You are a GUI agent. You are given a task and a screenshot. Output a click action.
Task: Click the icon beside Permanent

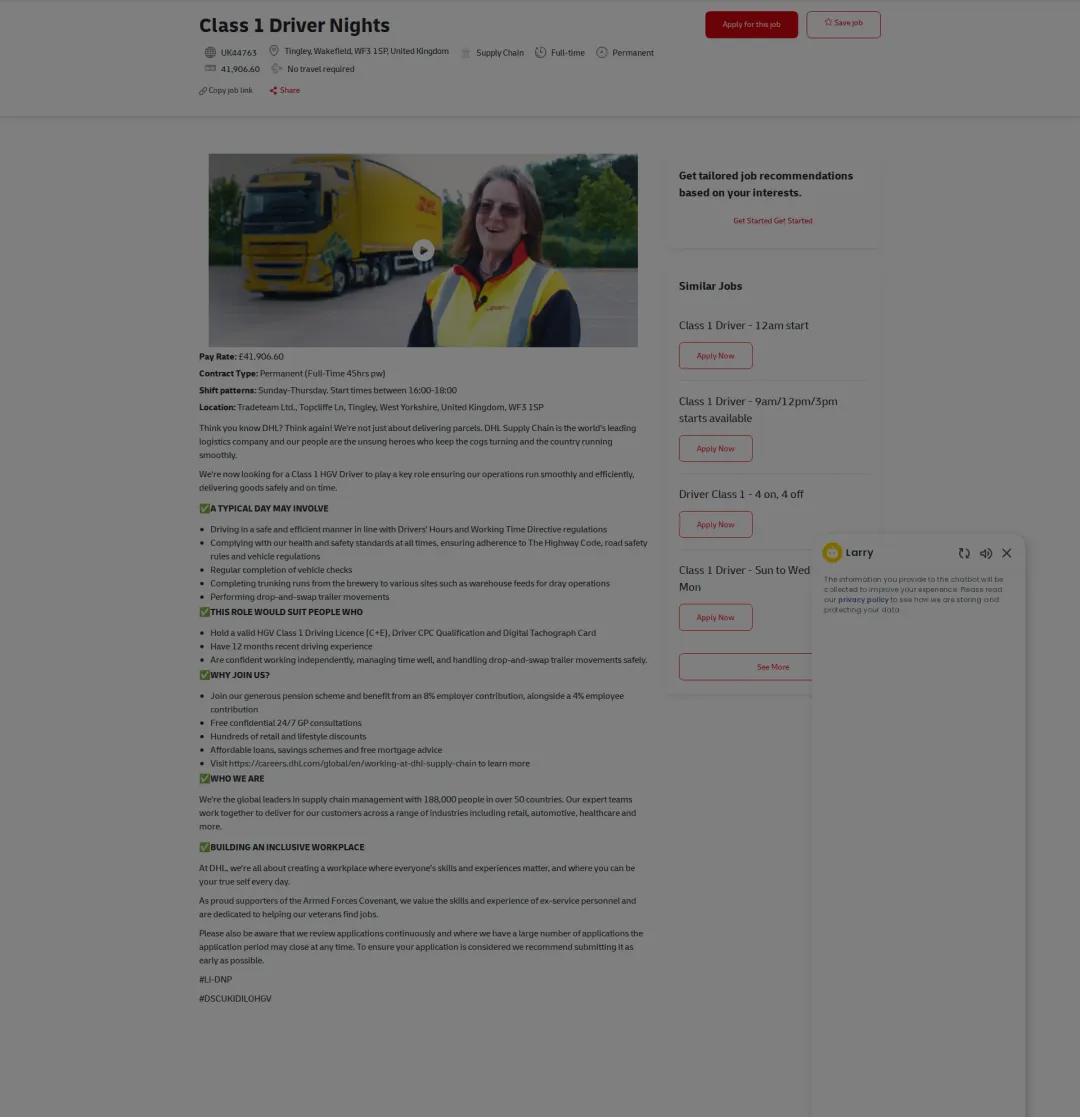click(x=602, y=52)
